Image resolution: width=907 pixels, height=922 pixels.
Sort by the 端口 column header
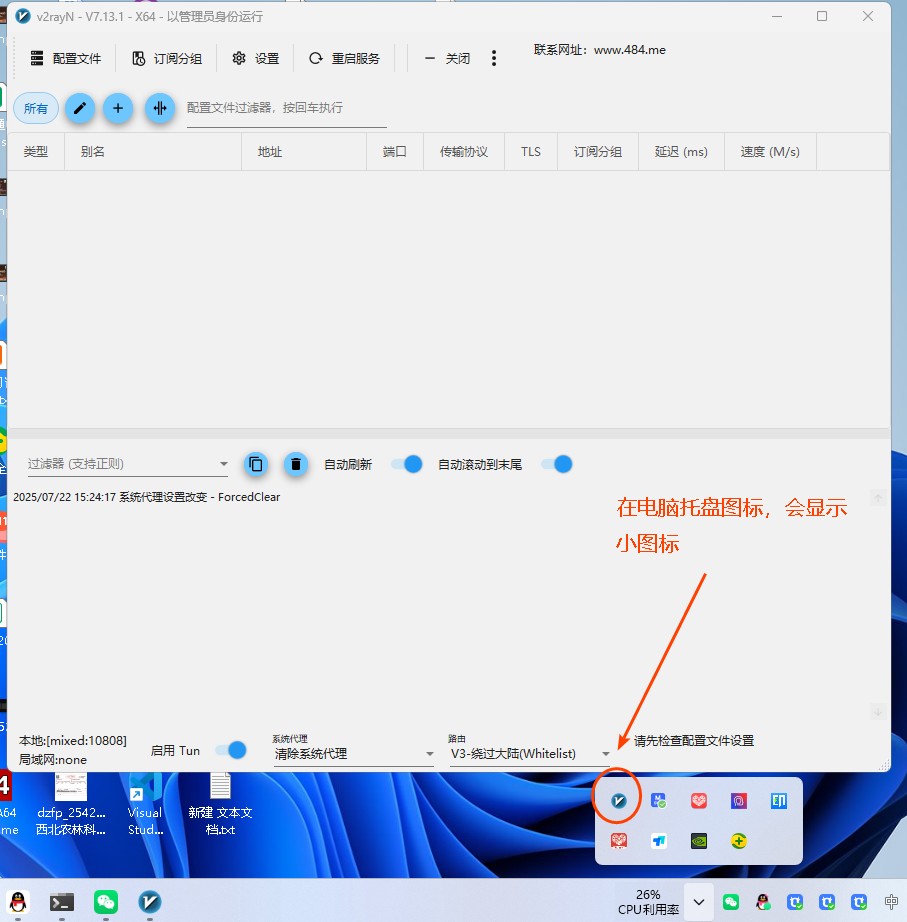(x=395, y=152)
